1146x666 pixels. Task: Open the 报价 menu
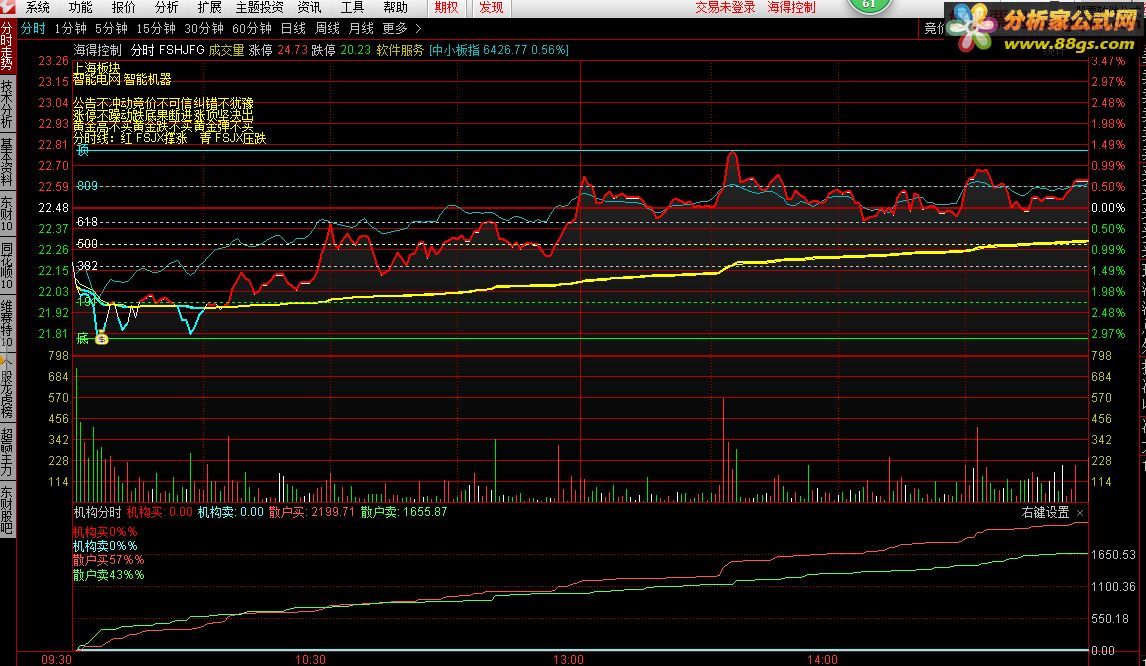[123, 7]
